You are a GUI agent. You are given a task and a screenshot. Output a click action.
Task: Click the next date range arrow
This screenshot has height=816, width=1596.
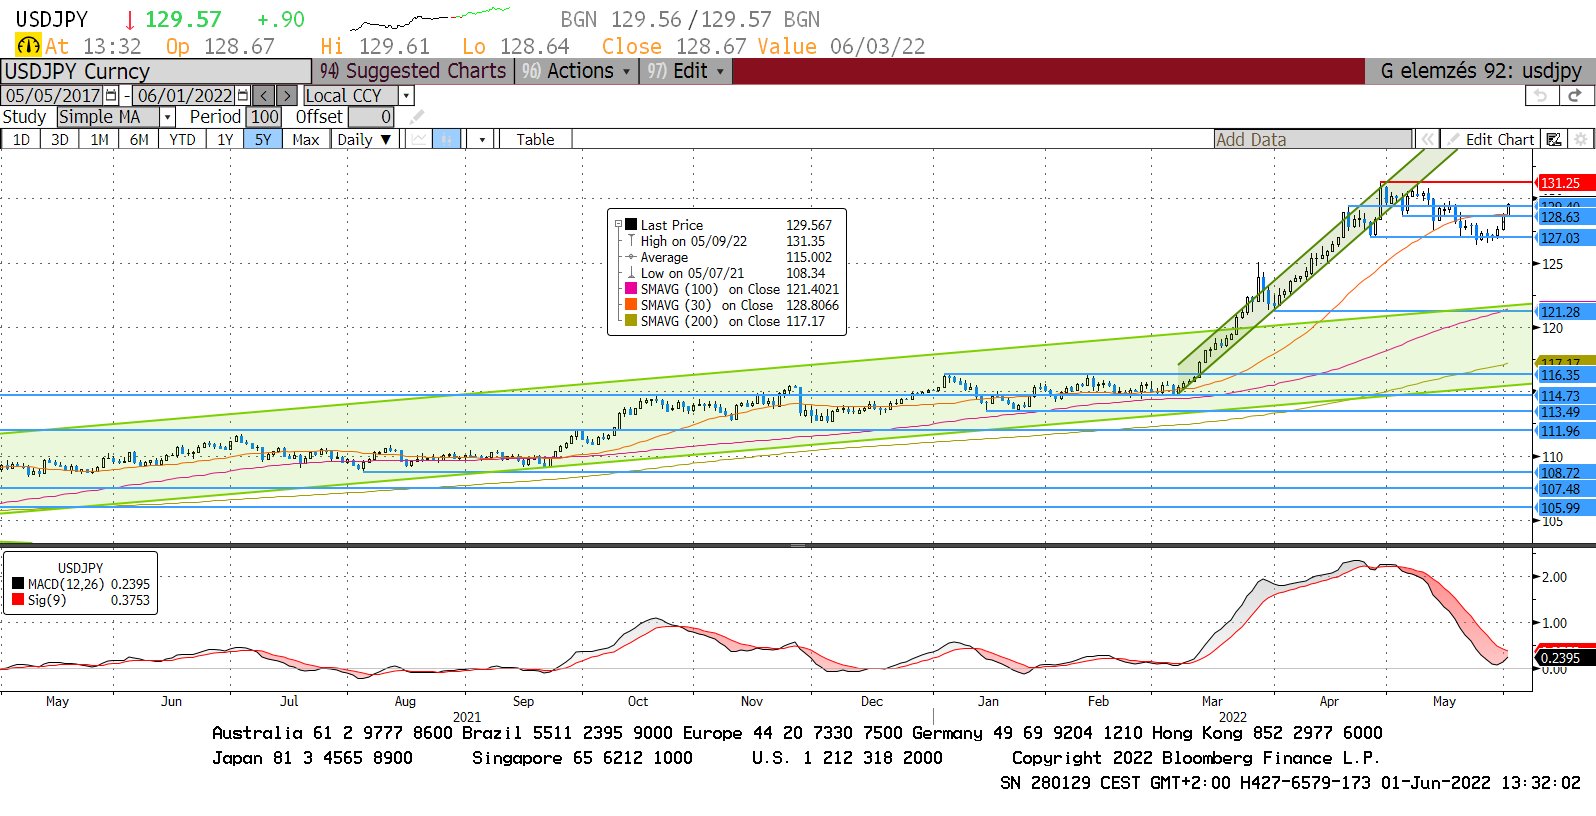point(287,96)
